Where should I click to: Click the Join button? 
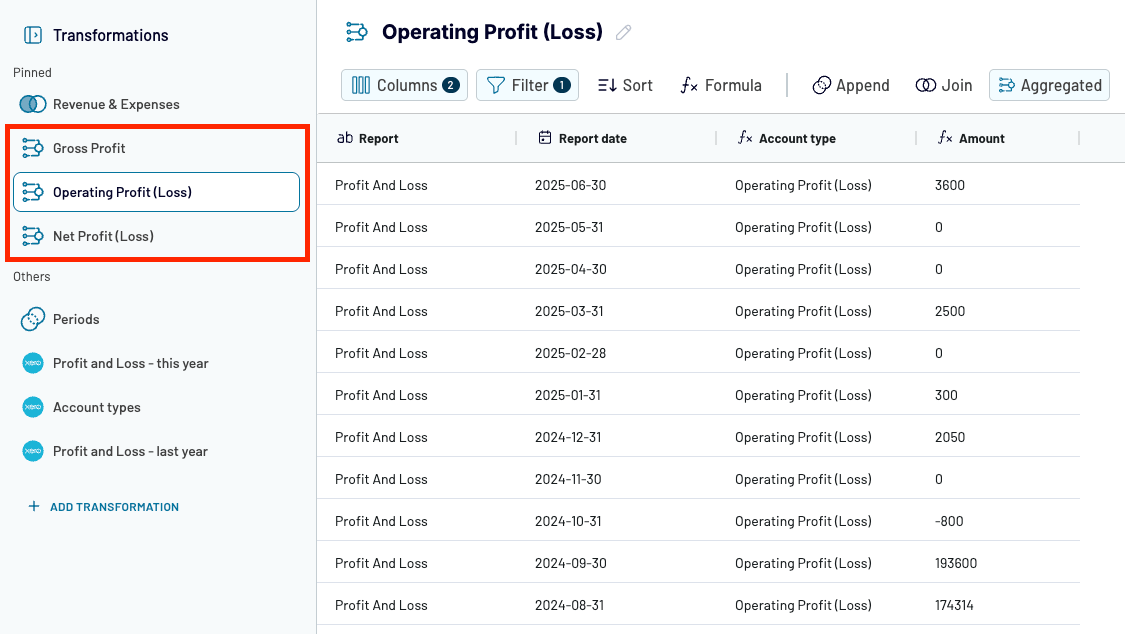(944, 85)
